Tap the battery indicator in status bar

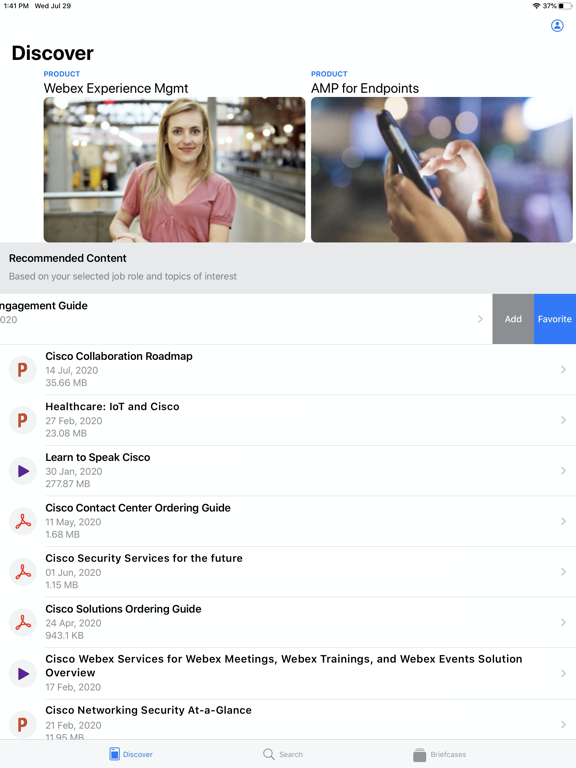click(x=565, y=6)
